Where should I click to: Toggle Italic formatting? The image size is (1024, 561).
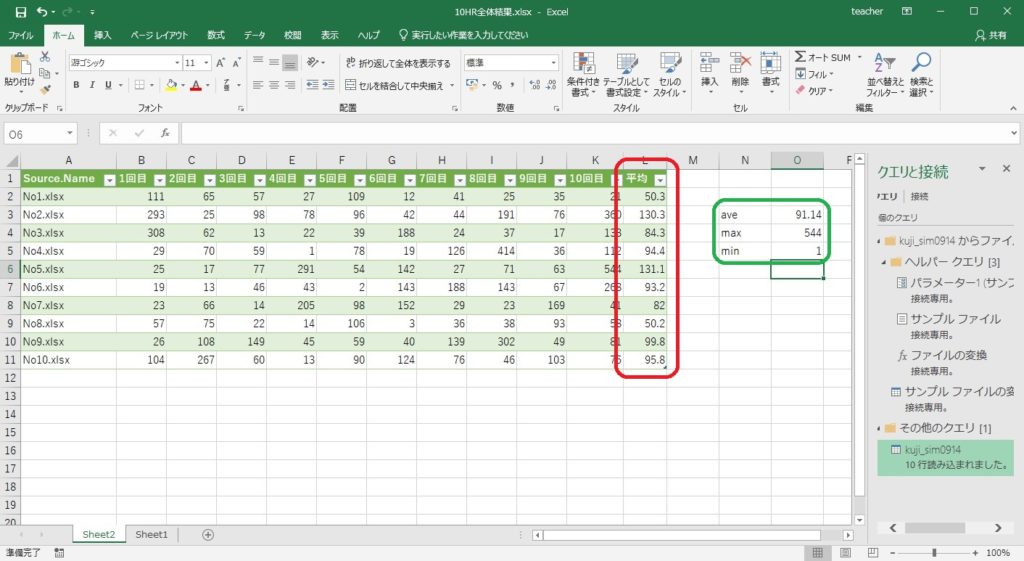click(92, 85)
